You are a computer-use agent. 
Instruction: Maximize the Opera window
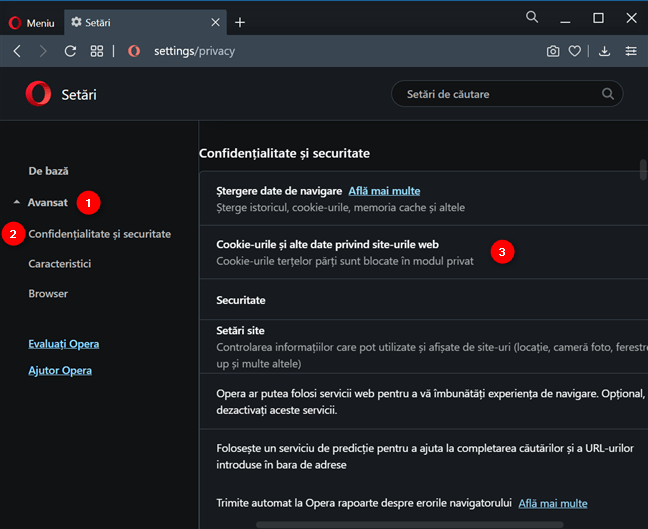click(598, 18)
